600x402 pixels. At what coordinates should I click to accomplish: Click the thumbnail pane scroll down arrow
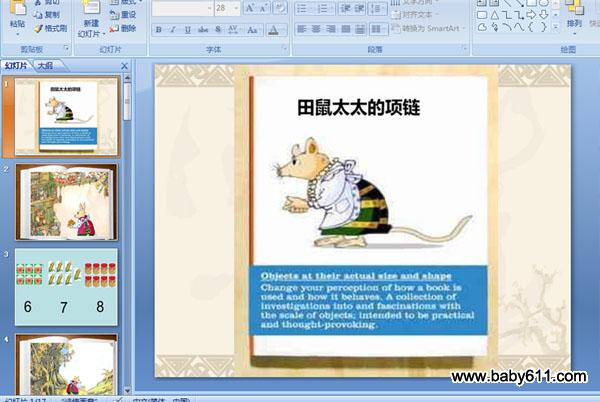(127, 391)
